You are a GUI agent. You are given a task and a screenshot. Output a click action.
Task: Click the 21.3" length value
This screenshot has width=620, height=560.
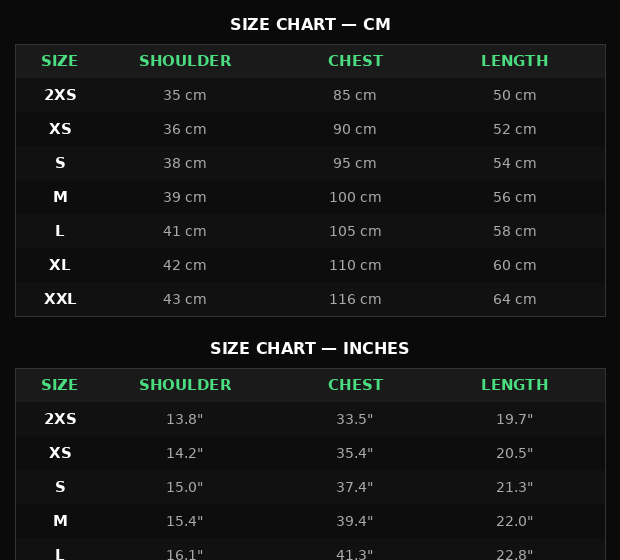coord(514,487)
